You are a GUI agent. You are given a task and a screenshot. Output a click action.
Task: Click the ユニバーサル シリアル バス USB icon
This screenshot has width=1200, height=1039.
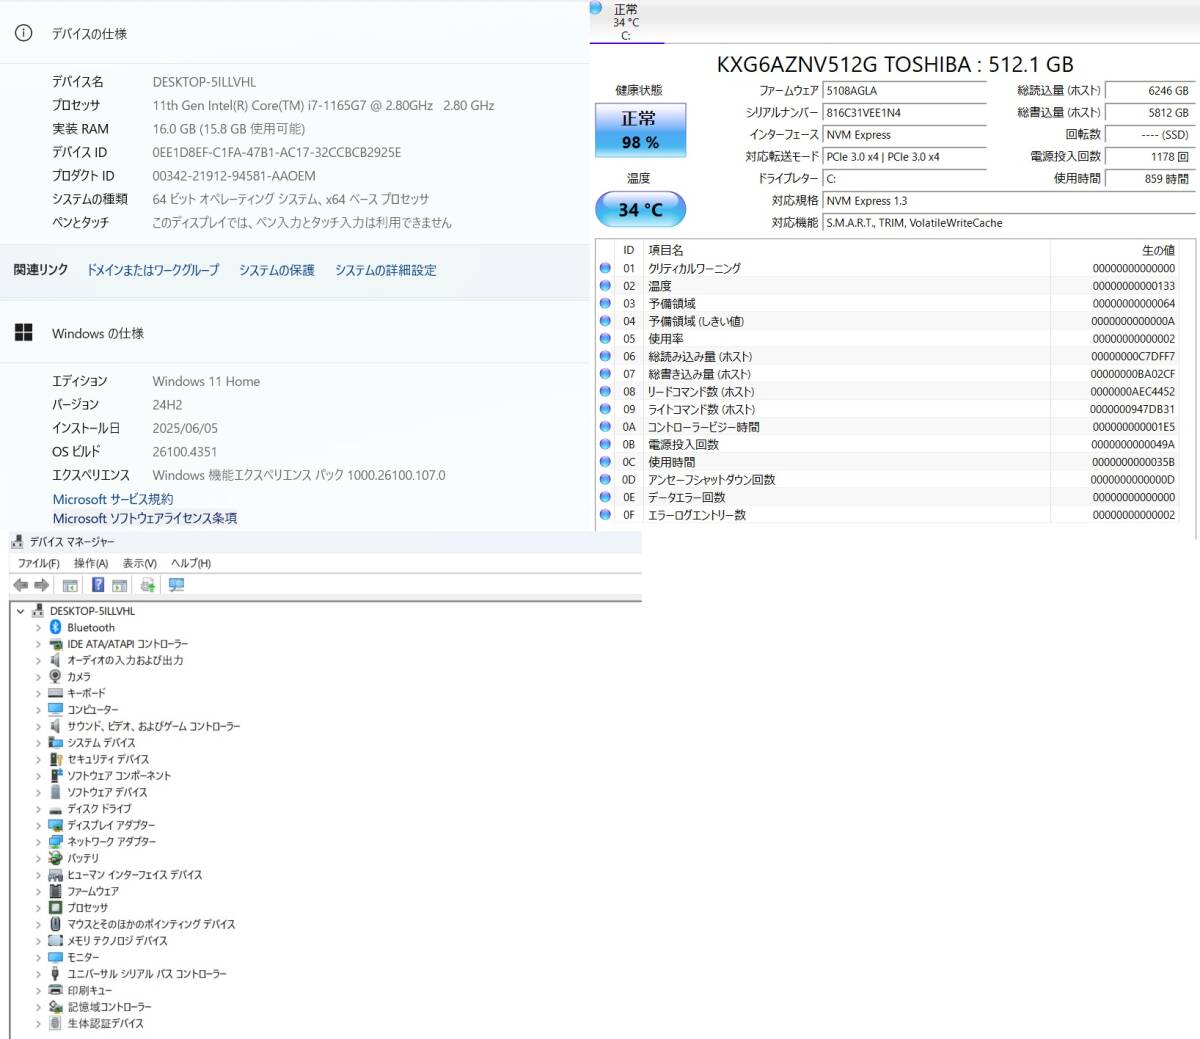(x=55, y=973)
